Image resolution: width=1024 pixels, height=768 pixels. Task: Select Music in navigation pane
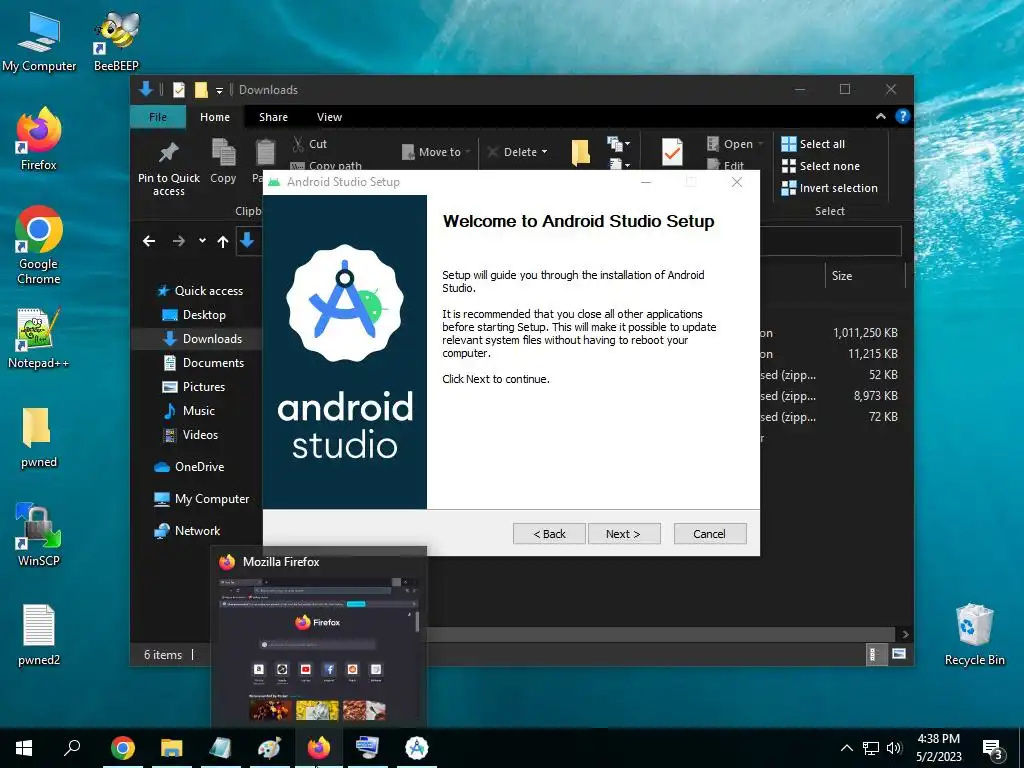[189, 411]
